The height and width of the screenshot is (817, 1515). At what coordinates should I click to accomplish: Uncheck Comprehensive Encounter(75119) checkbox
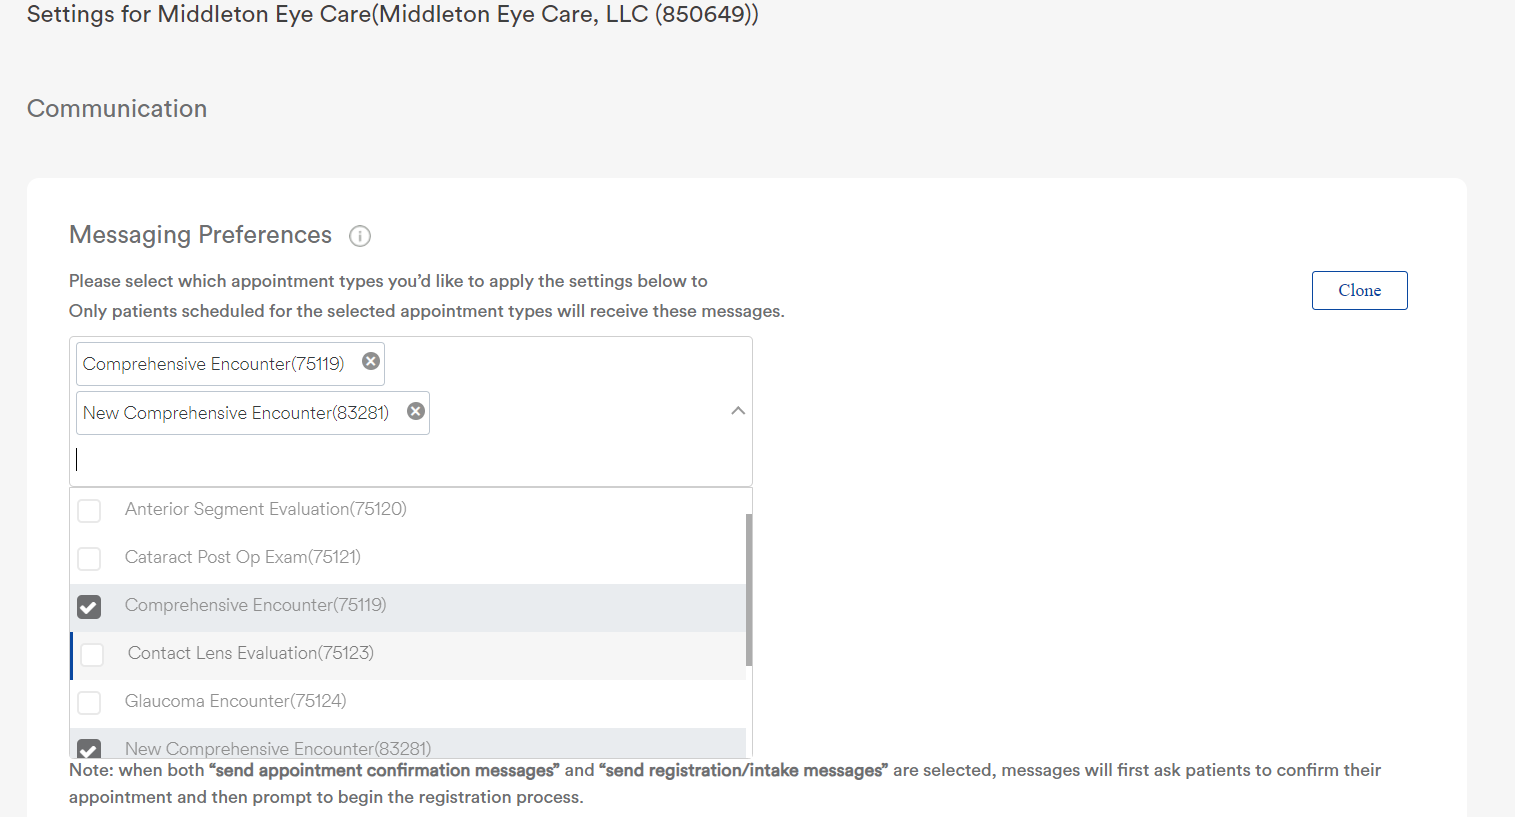pos(89,607)
